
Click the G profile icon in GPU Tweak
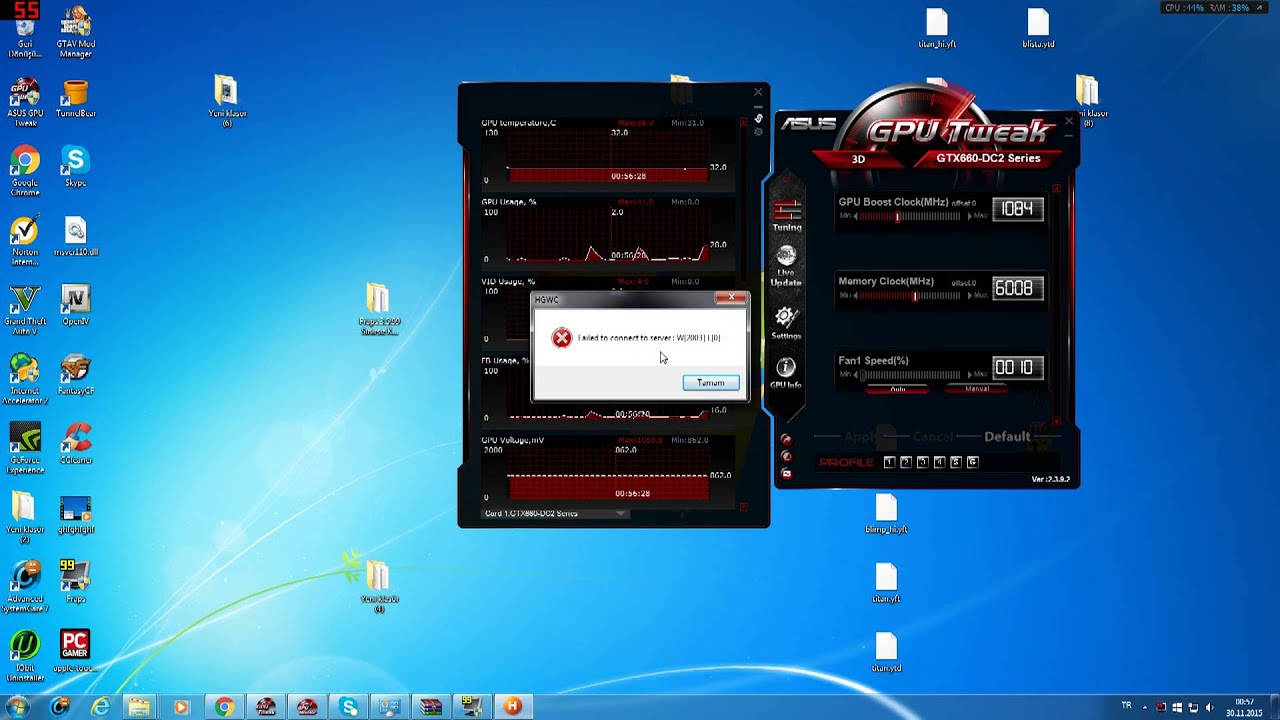pos(973,462)
